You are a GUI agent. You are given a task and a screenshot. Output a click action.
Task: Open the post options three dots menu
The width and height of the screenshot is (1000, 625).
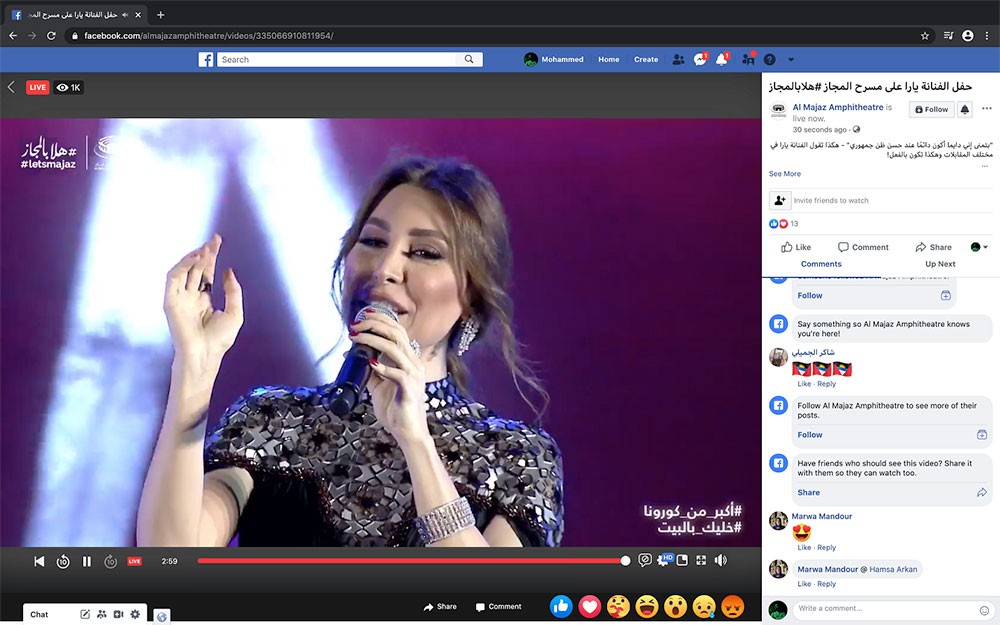pyautogui.click(x=987, y=108)
